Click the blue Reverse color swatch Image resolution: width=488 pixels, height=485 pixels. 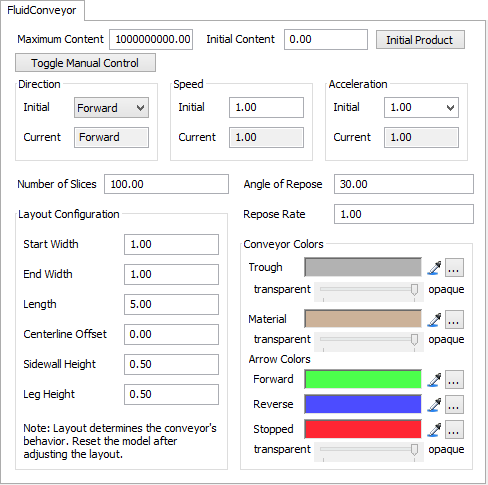363,404
